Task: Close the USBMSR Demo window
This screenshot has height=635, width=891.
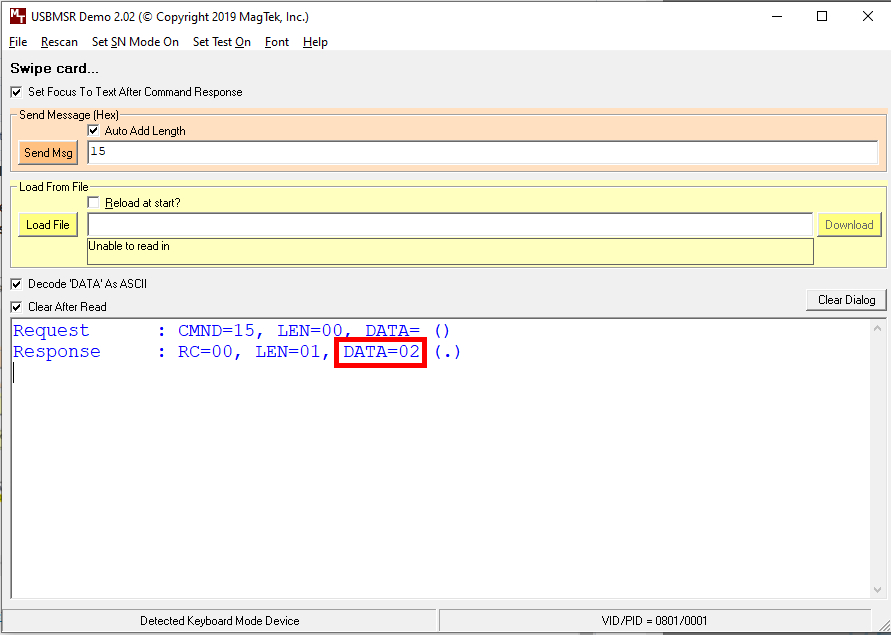Action: coord(868,16)
